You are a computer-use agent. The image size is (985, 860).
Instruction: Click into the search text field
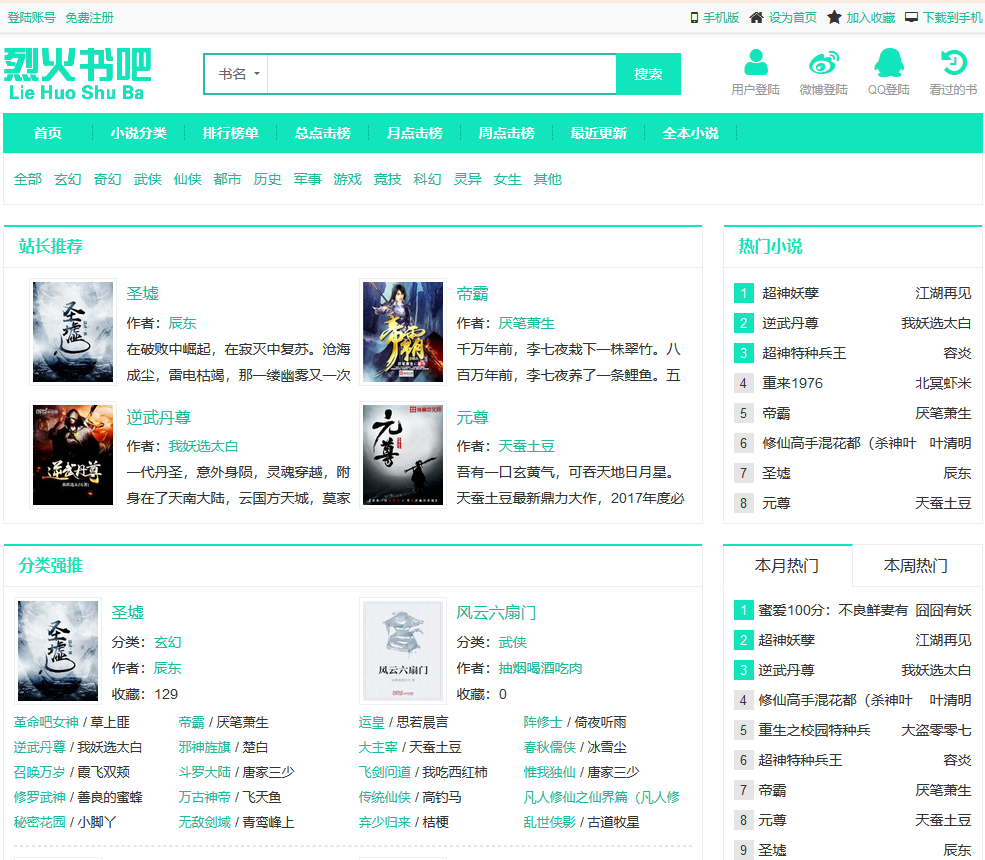click(x=441, y=74)
